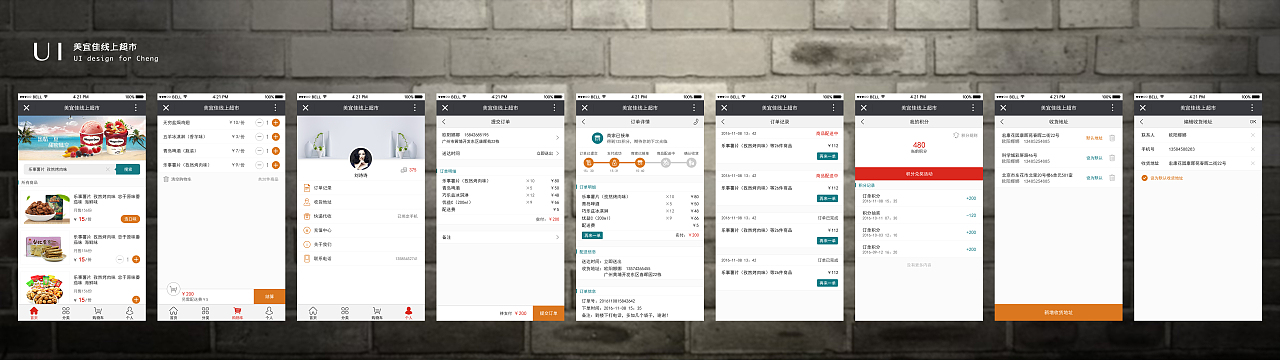
Task: Go back from the 收货地址 list screen
Action: click(1002, 121)
